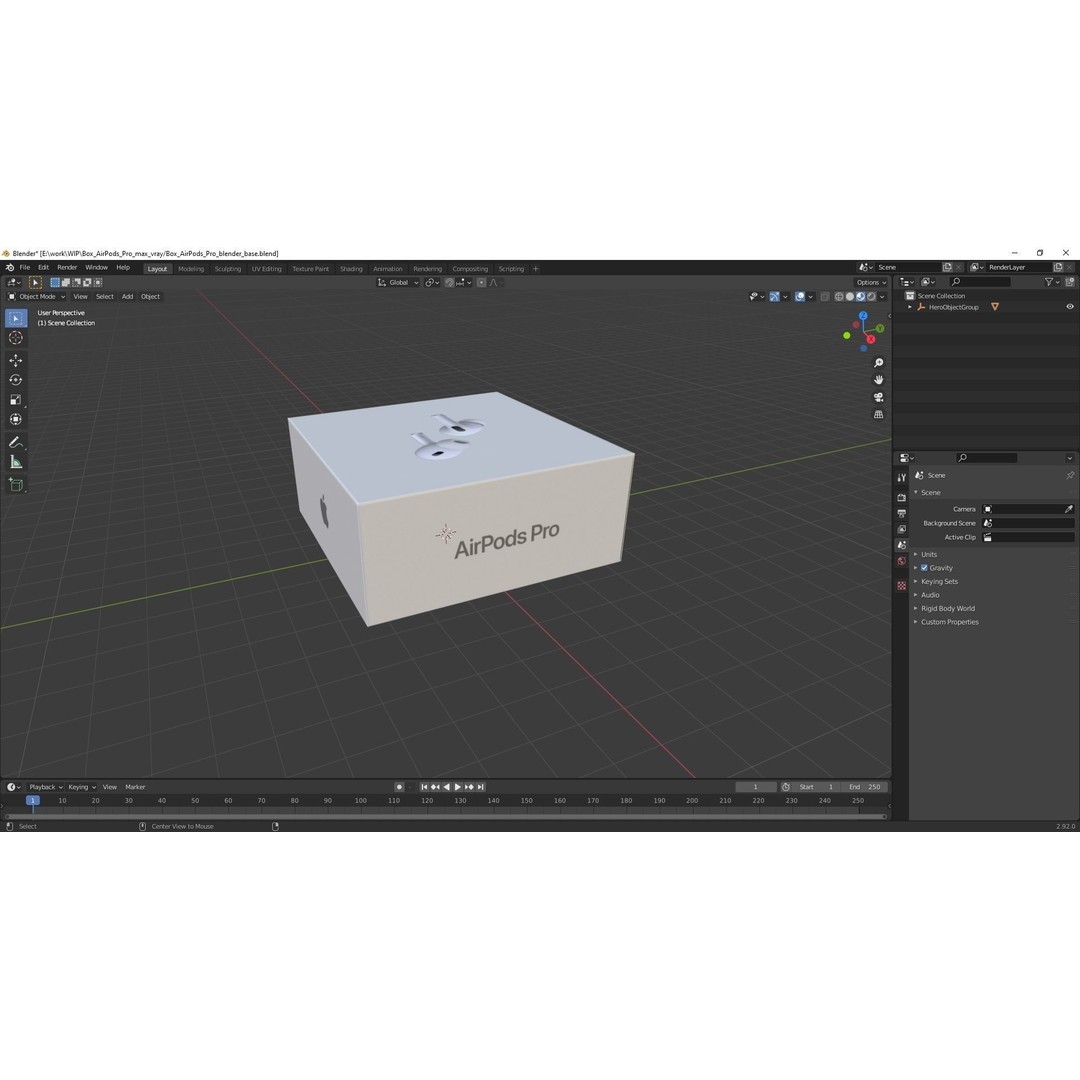The width and height of the screenshot is (1080, 1080).
Task: Select the Scale tool
Action: [x=16, y=399]
